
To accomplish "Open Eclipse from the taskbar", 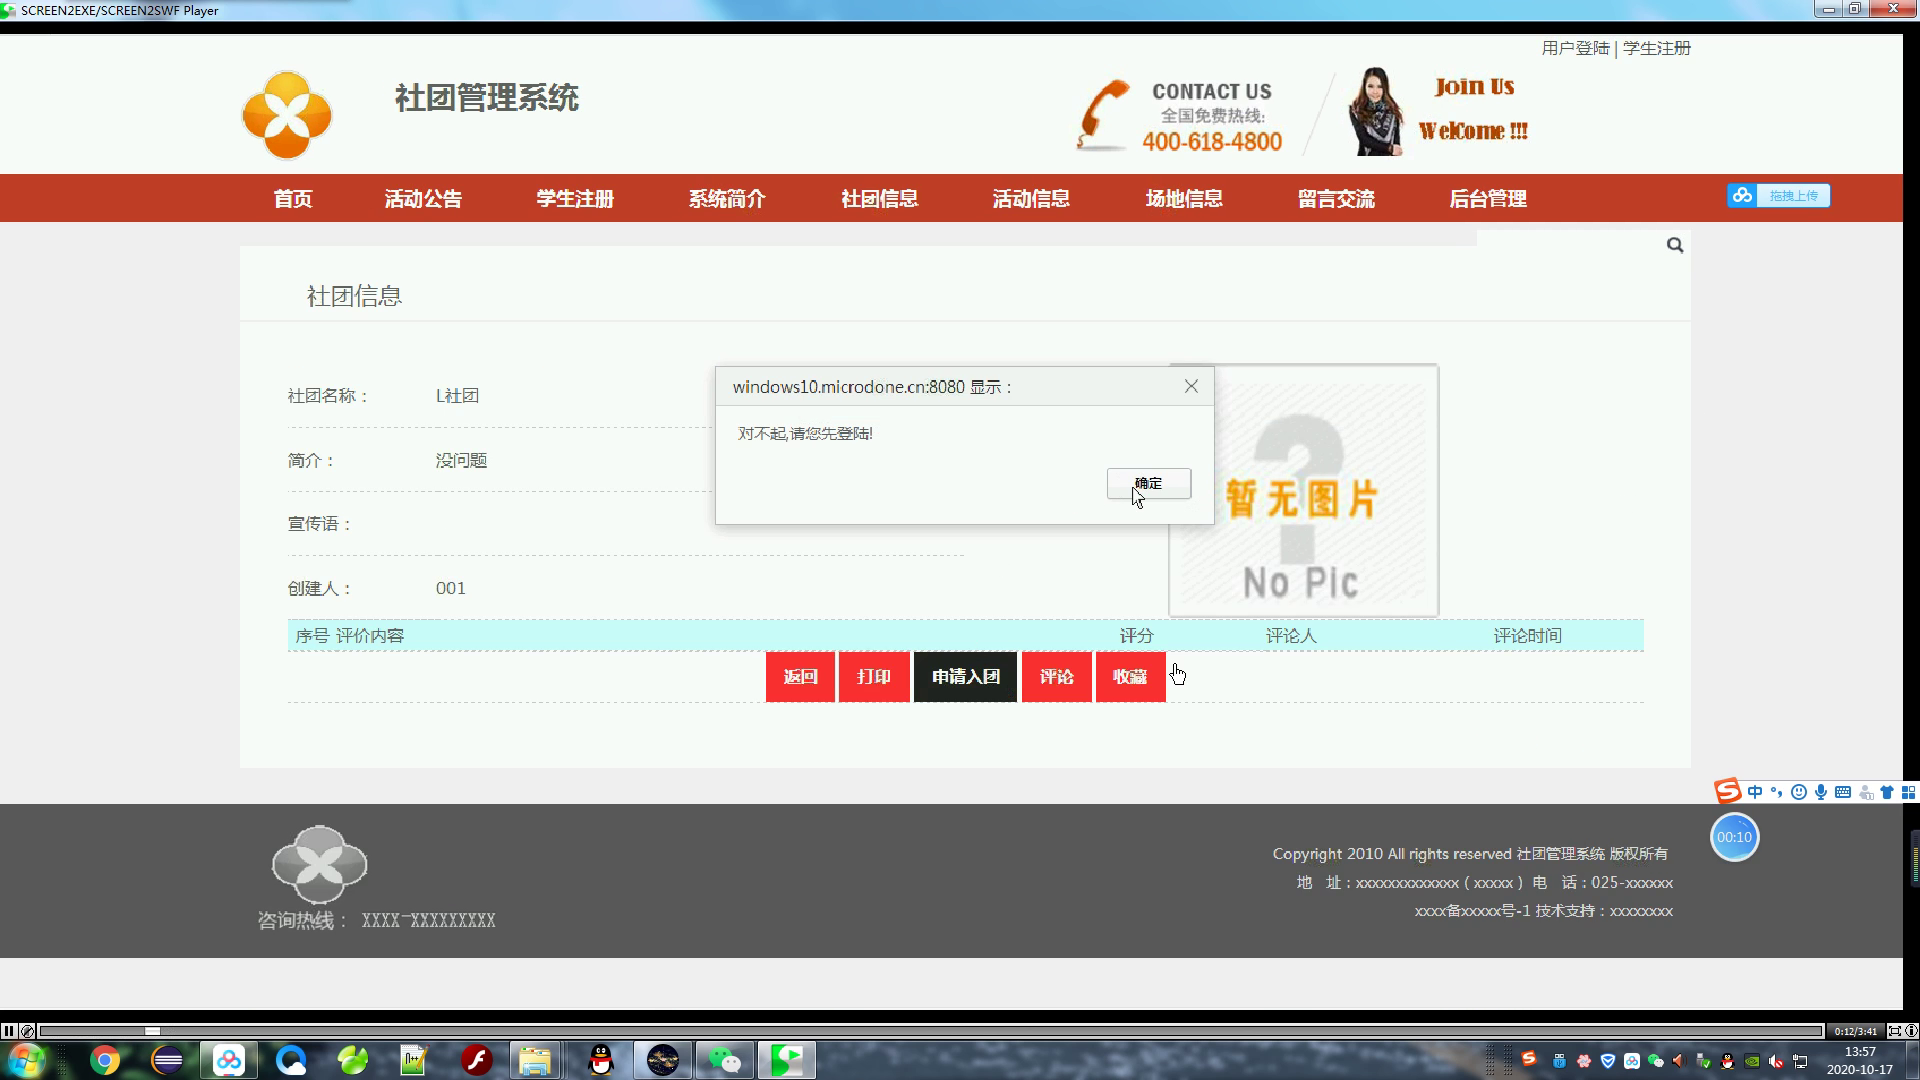I will [167, 1060].
